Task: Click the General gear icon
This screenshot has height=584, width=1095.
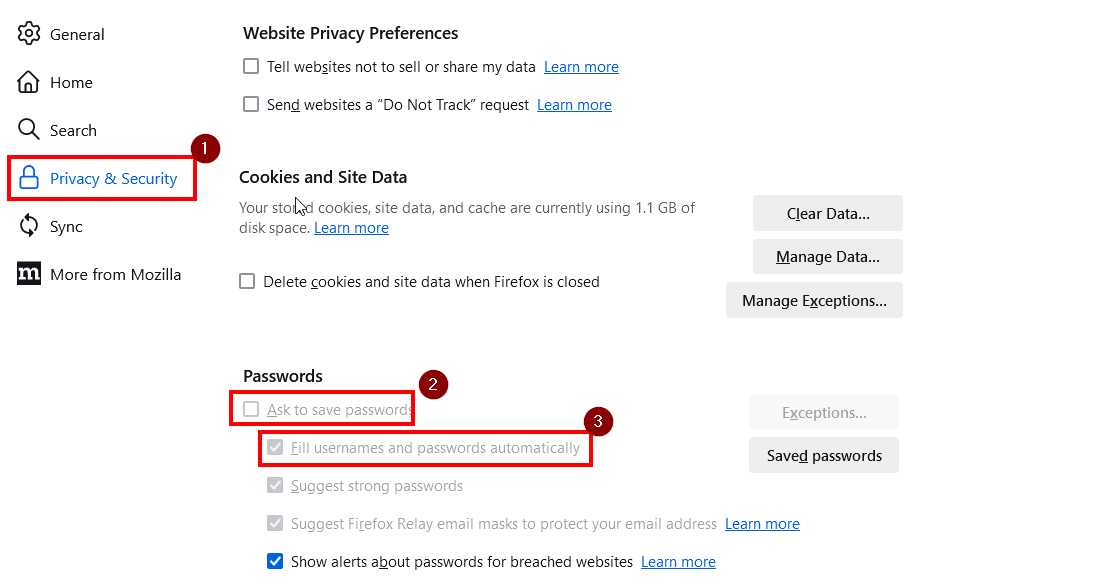Action: [29, 34]
